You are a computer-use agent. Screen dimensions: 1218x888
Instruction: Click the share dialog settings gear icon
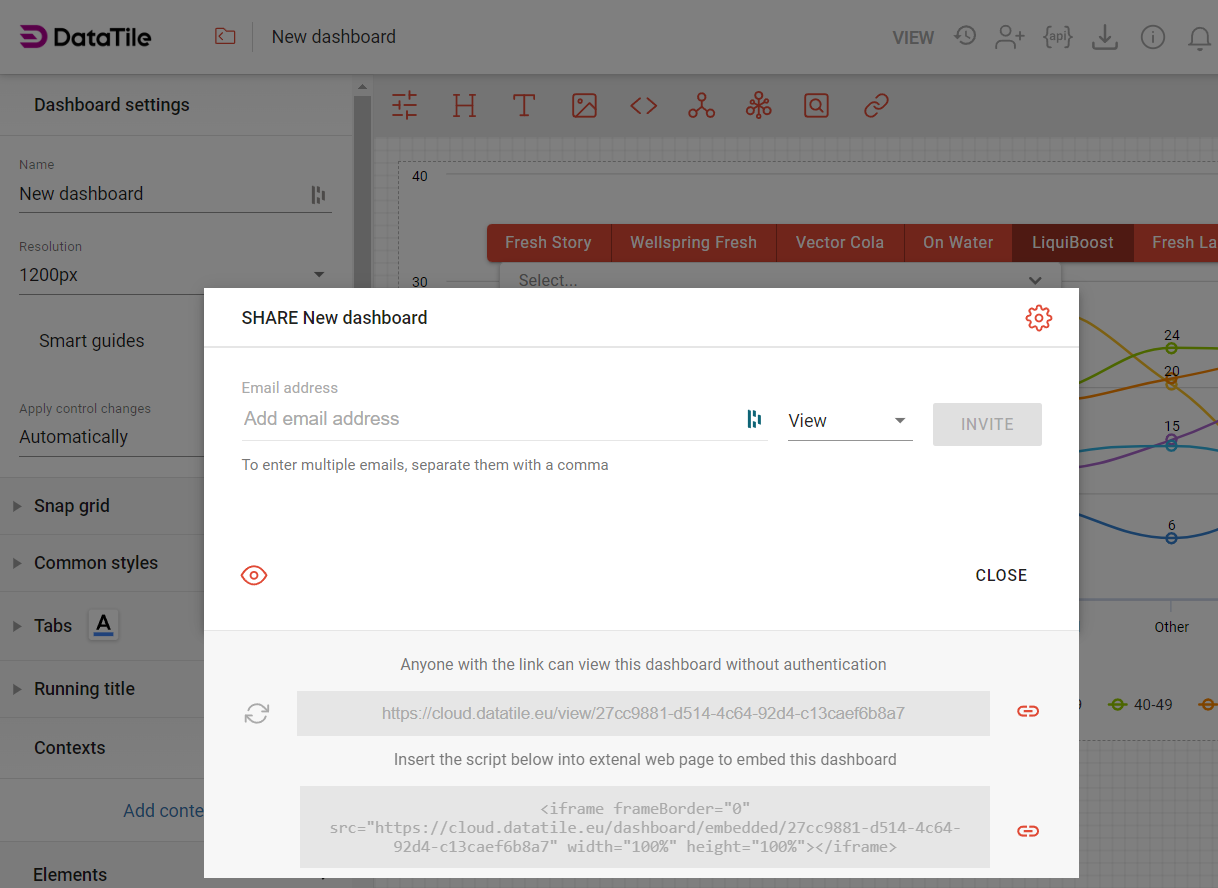pos(1038,318)
